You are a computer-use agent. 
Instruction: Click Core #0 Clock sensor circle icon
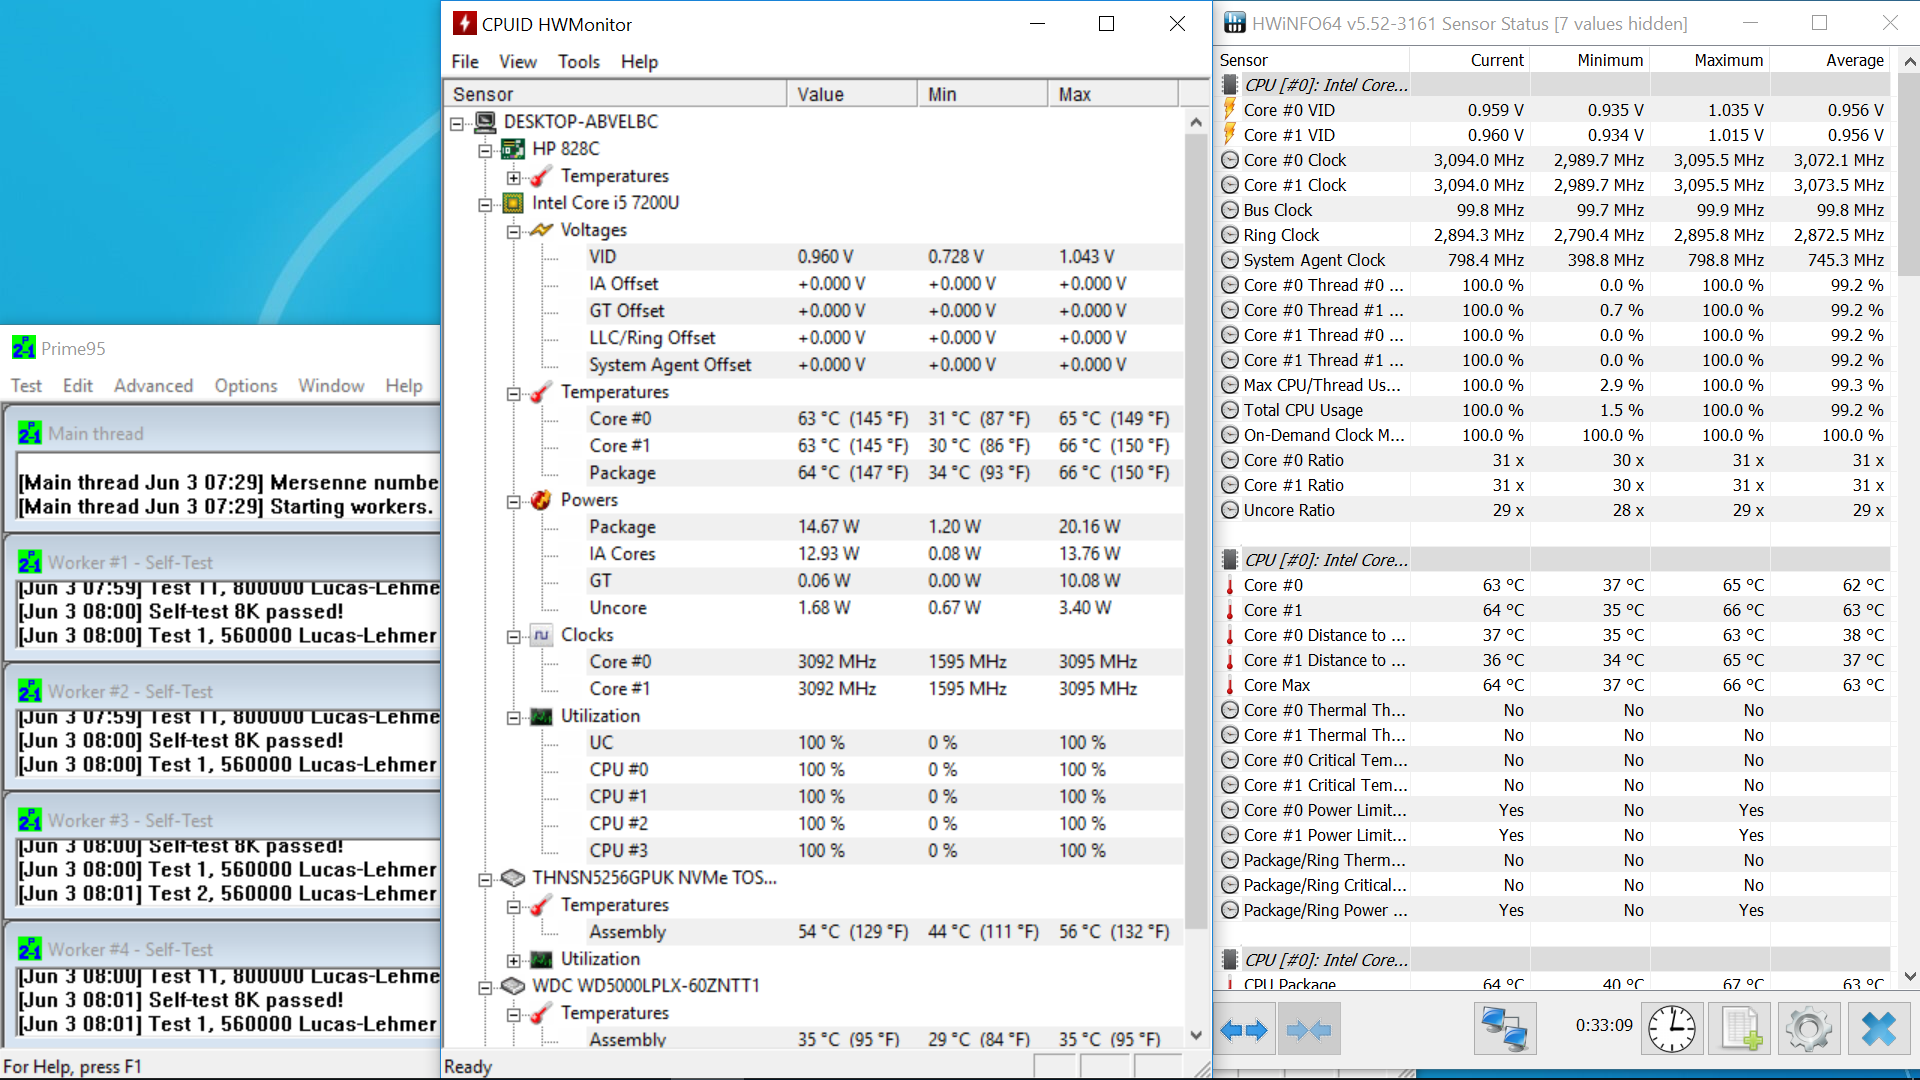pos(1230,160)
